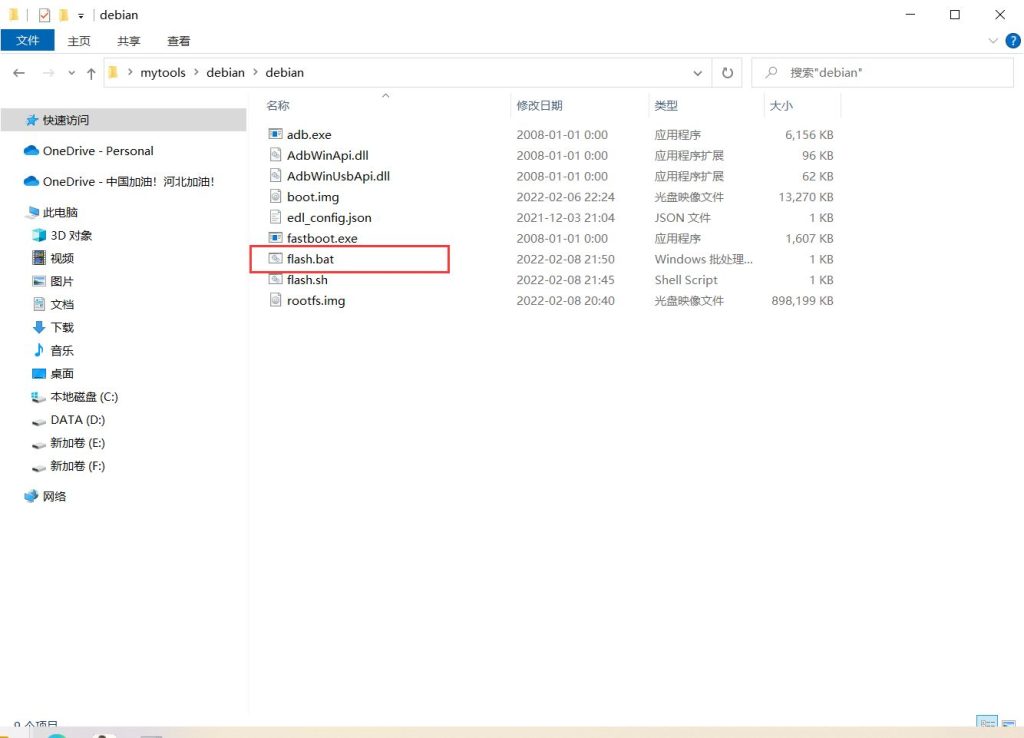Open 本地磁盘 (C:) drive
1024x738 pixels.
[74, 396]
